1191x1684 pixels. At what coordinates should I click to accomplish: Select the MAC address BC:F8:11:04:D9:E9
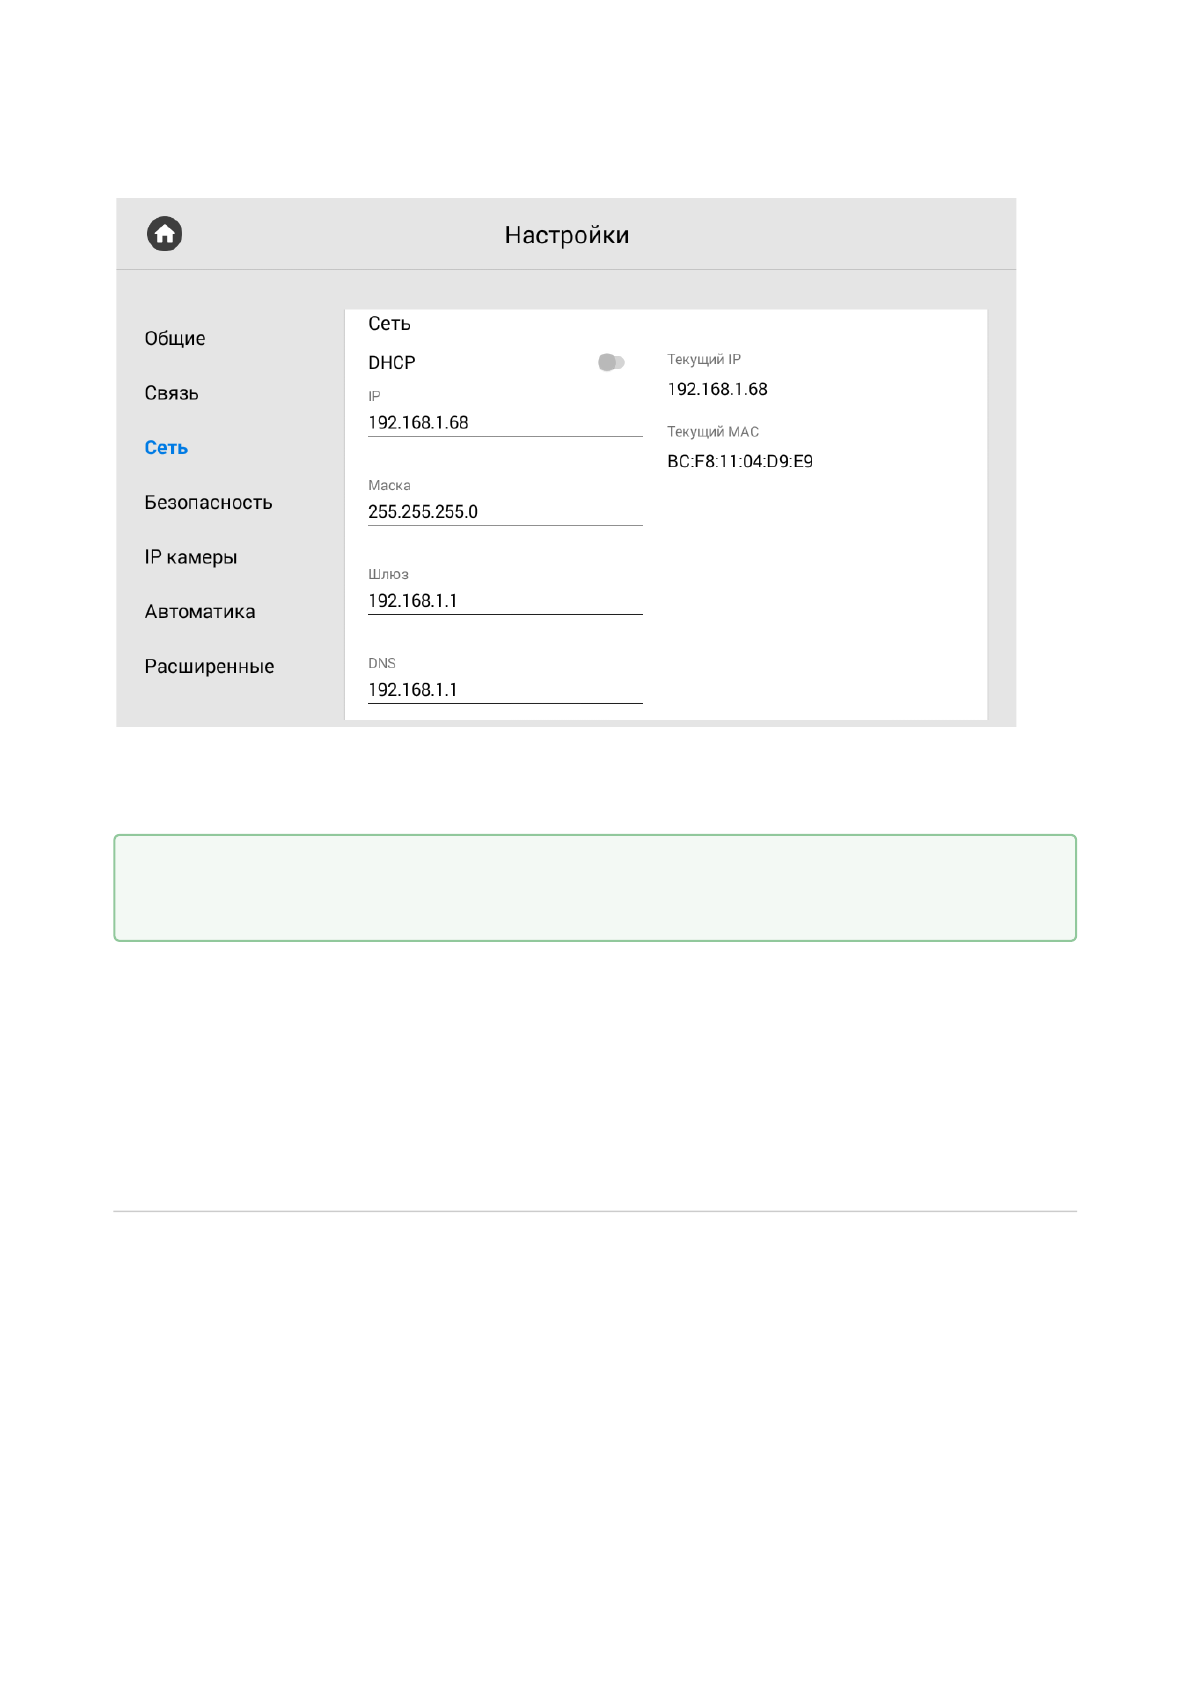740,462
